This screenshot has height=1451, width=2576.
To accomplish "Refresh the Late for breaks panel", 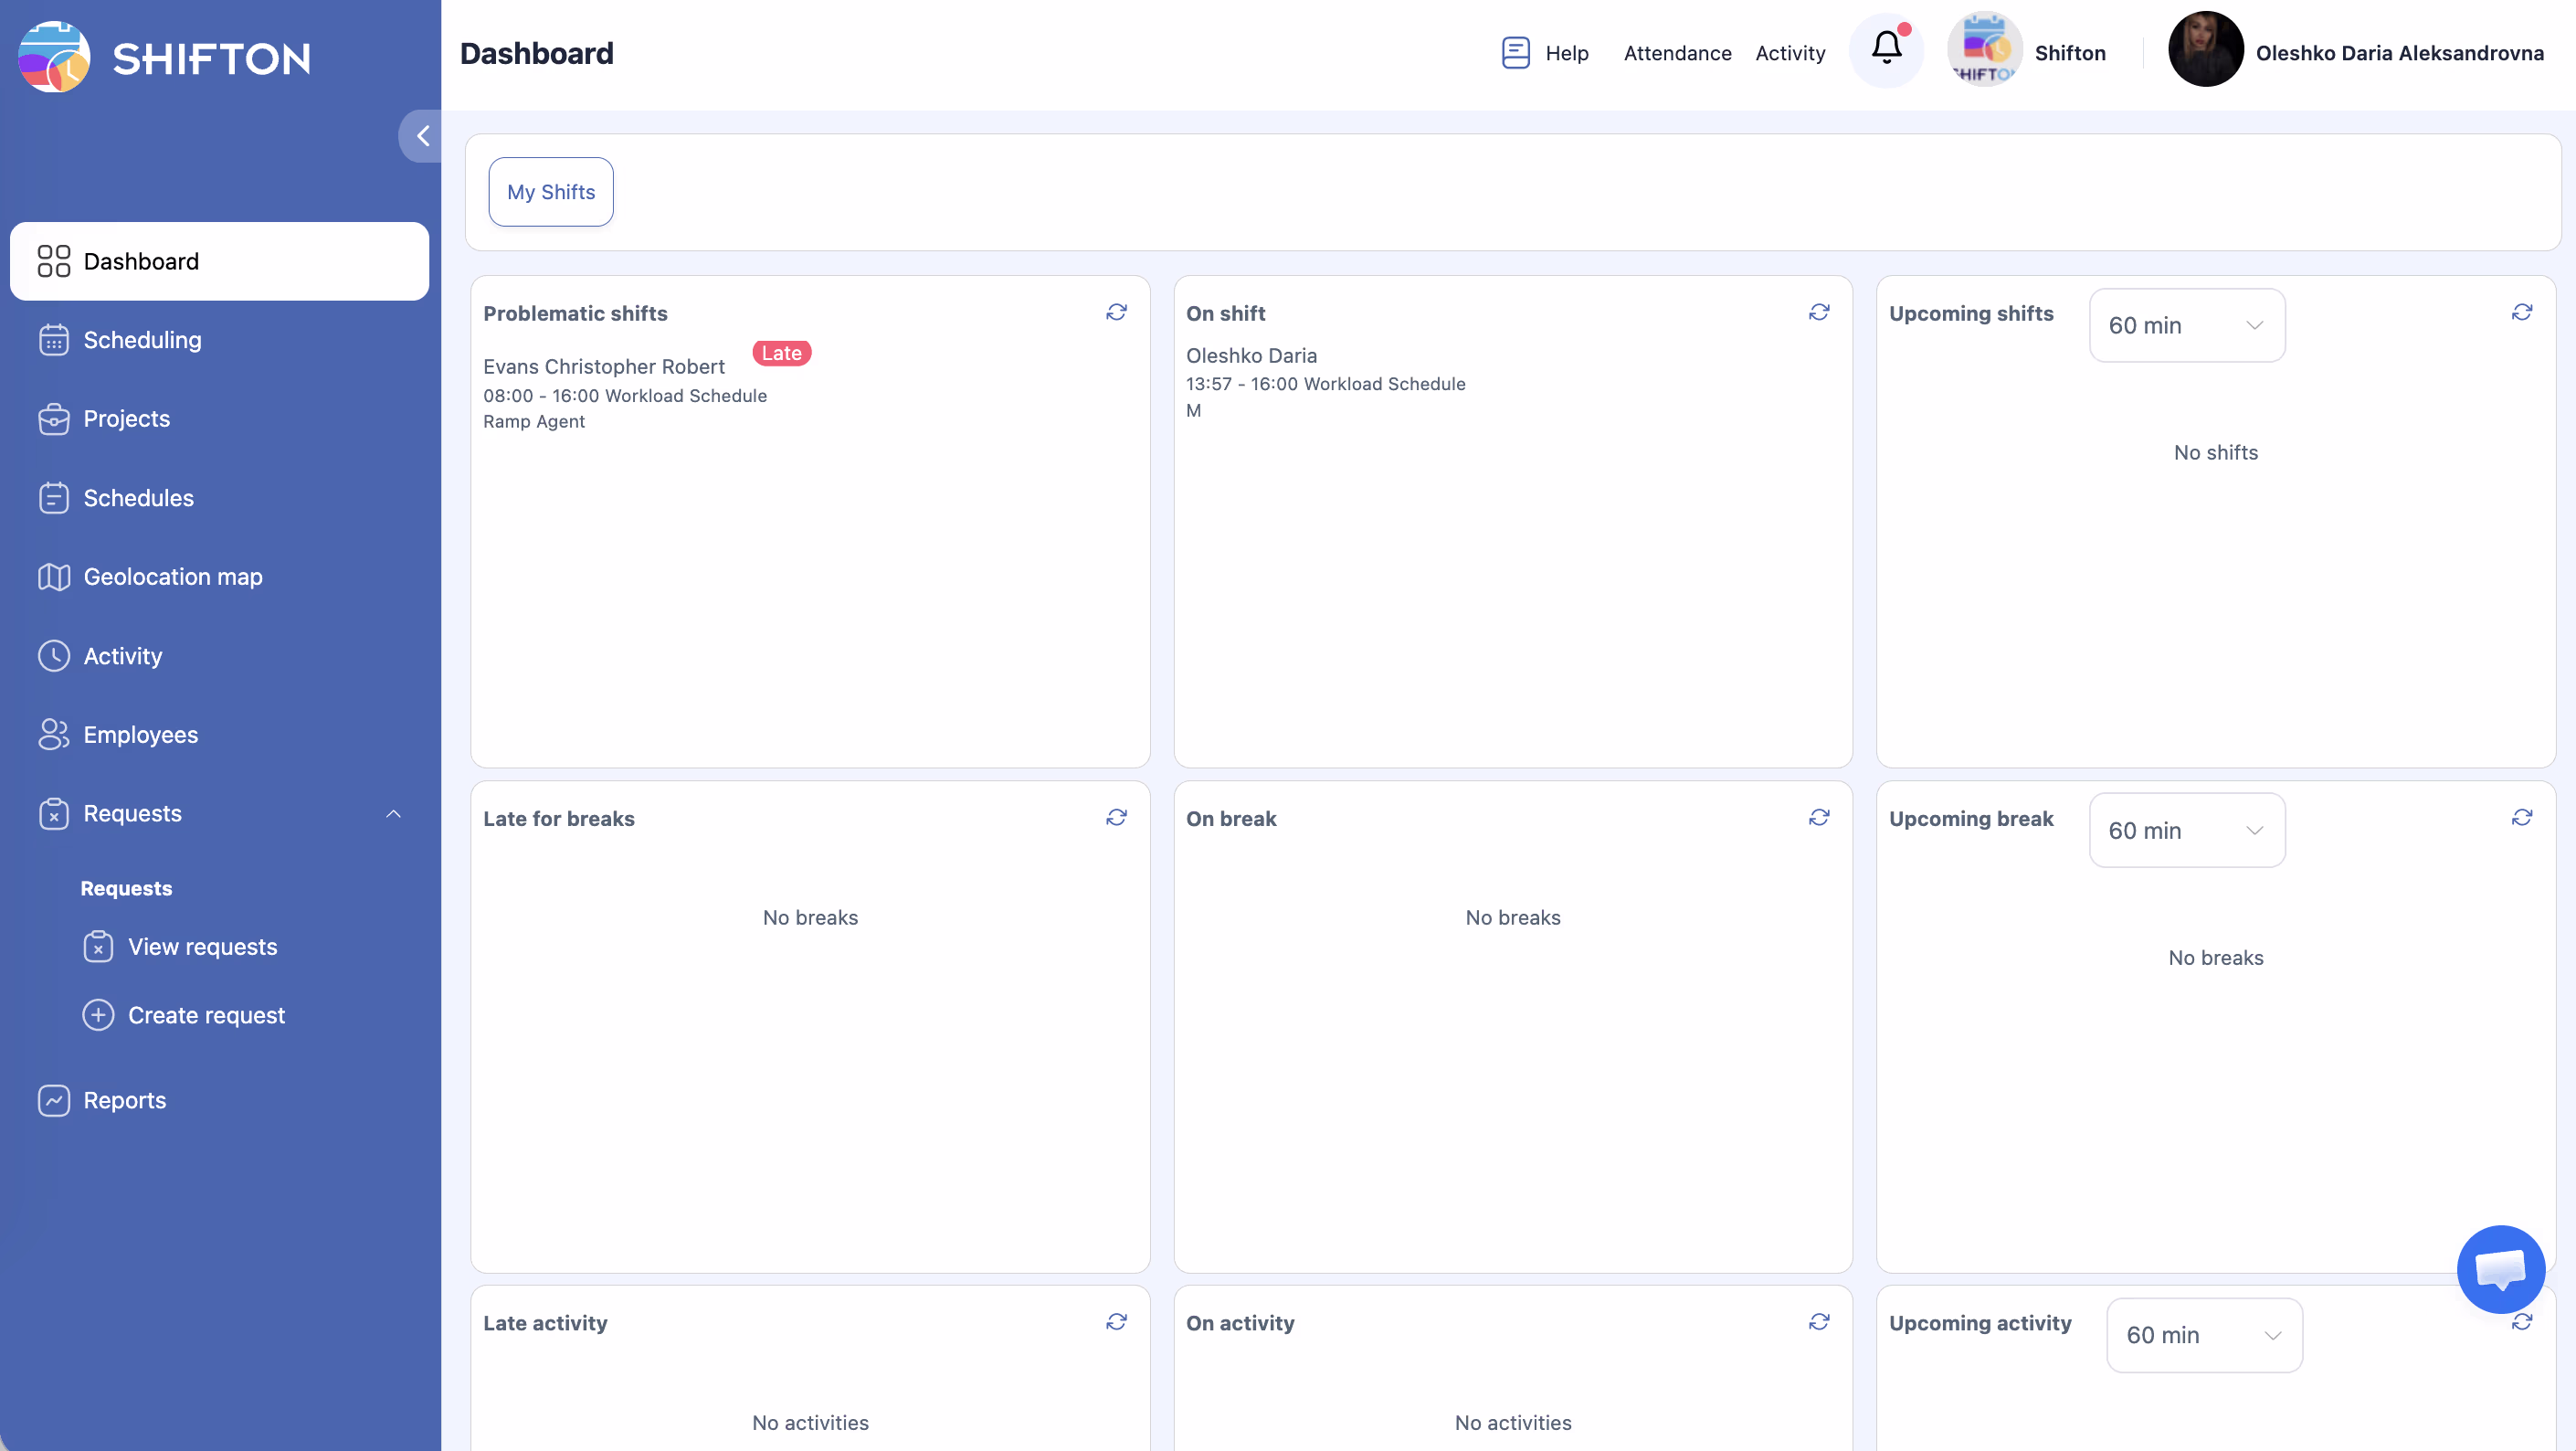I will 1116,818.
